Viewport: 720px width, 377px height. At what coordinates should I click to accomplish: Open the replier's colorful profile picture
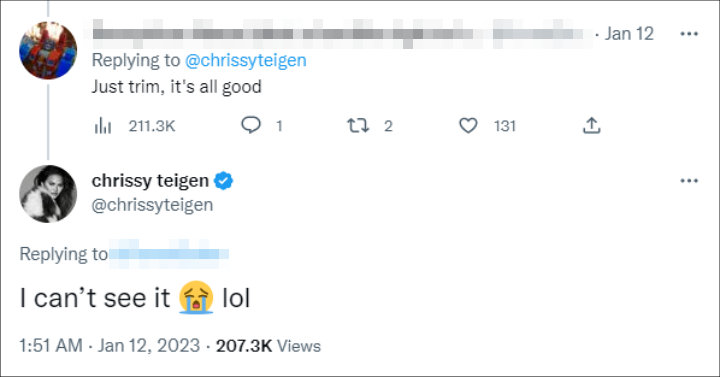click(48, 50)
